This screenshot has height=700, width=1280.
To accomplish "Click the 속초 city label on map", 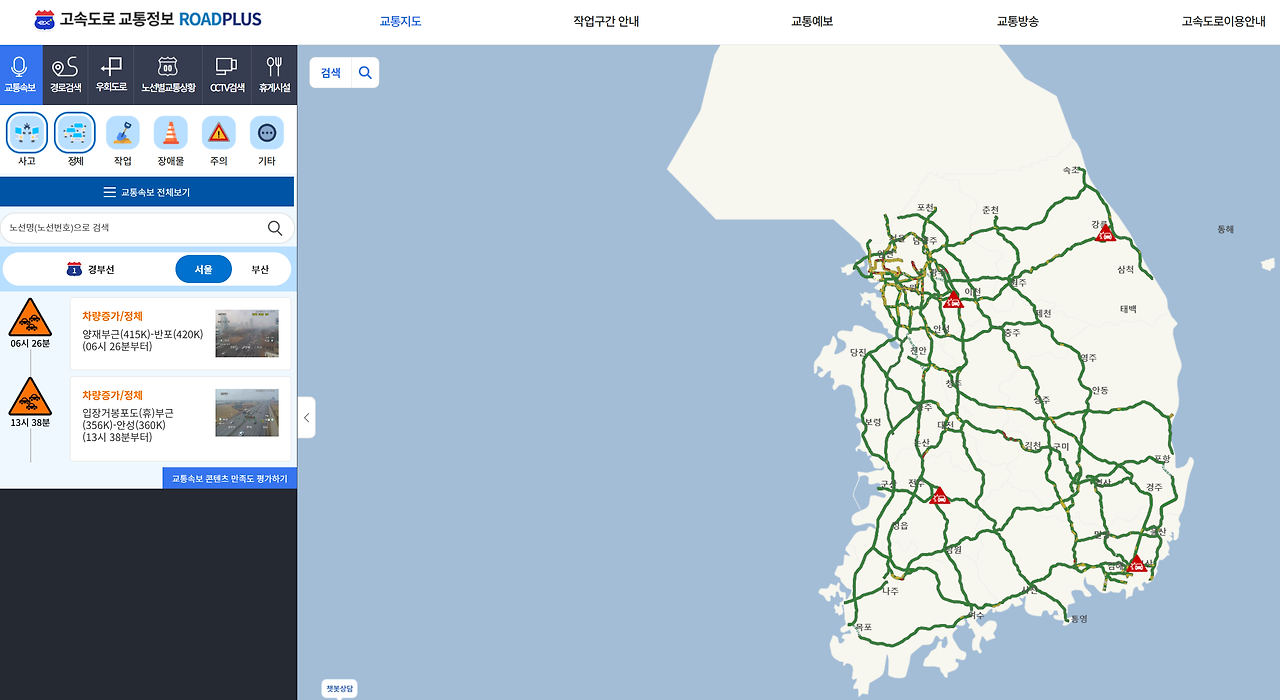I will tap(1072, 170).
